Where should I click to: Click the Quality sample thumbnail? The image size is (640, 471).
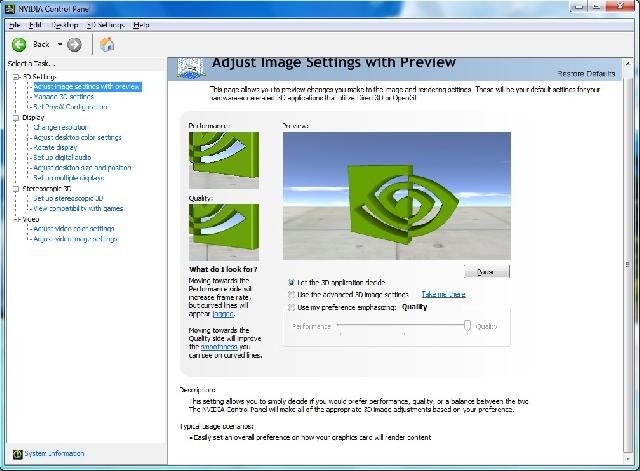coord(224,232)
